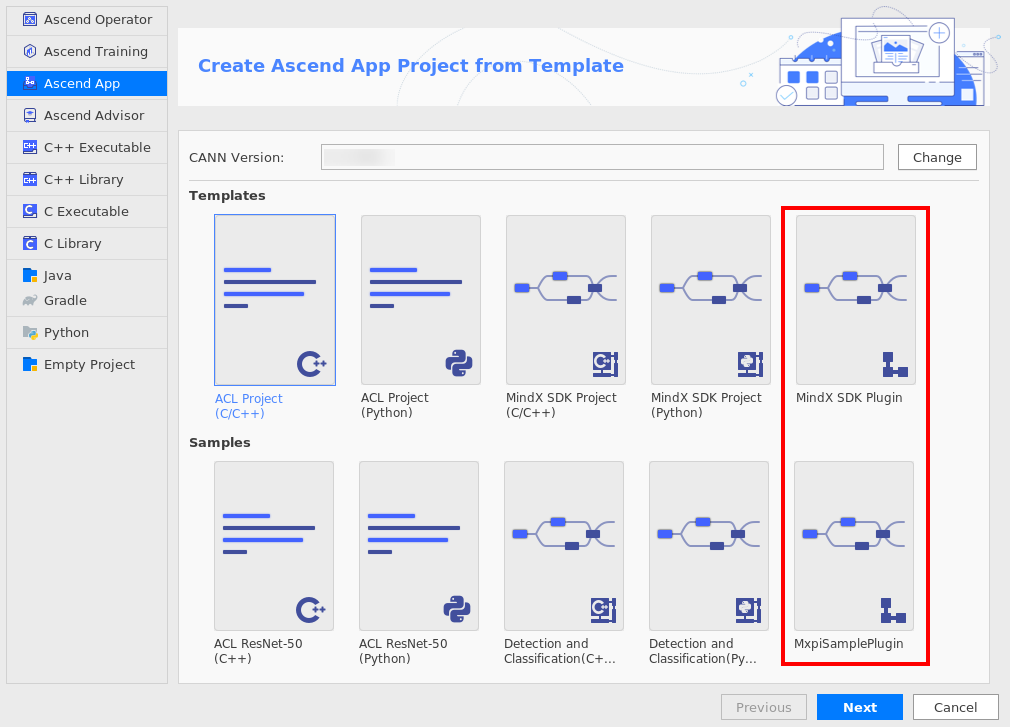The image size is (1010, 727).
Task: Click the C++ logo on ACL Project template
Action: coord(312,364)
